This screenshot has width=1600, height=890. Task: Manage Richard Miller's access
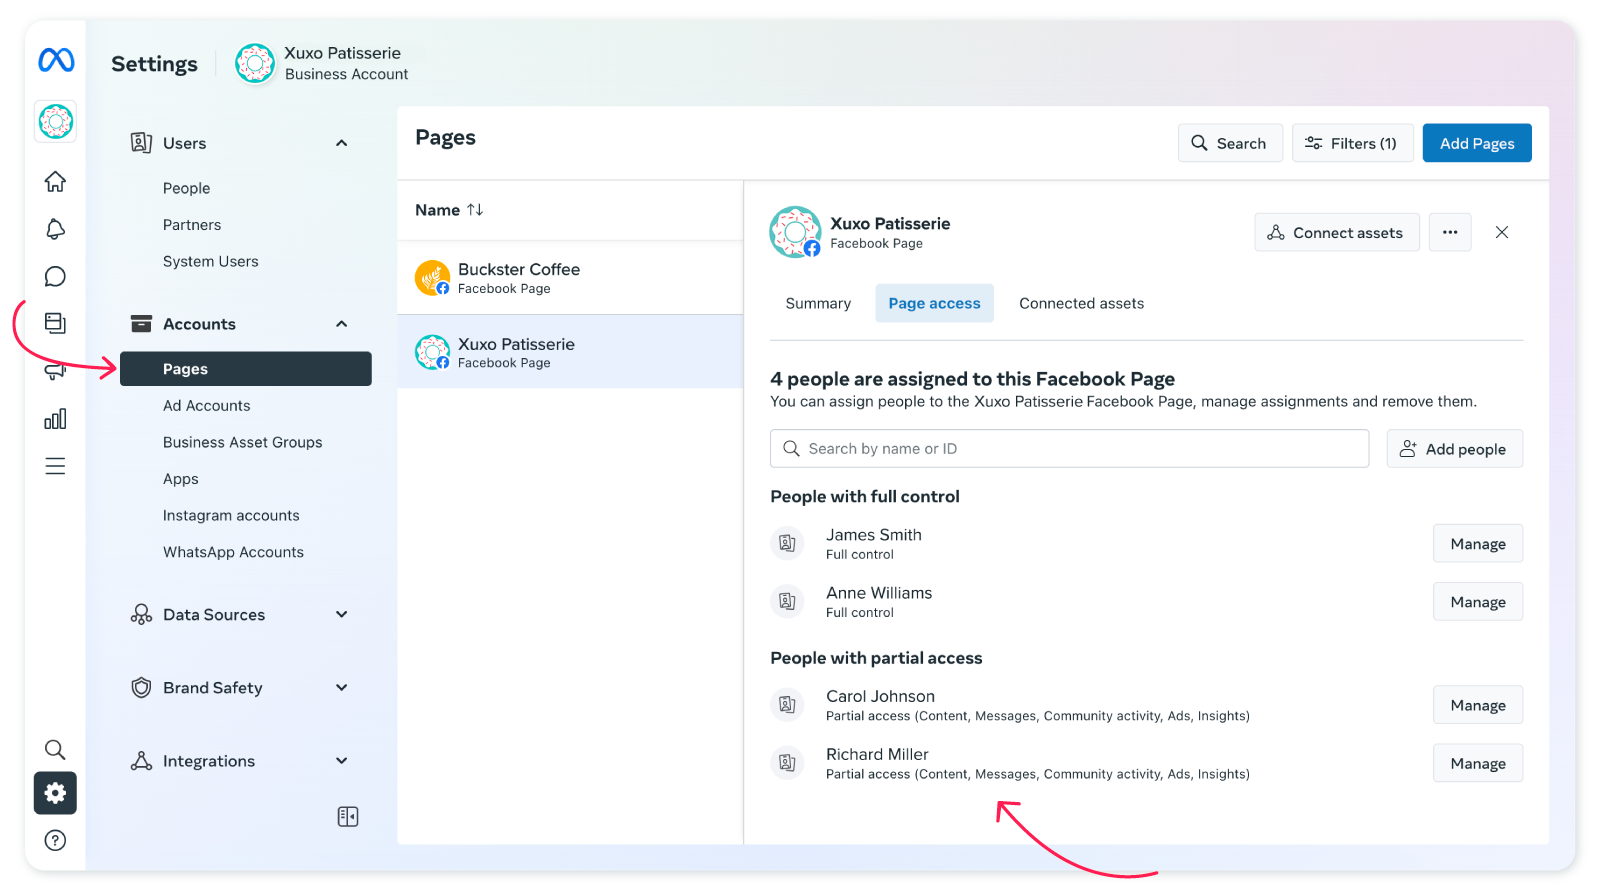pos(1478,763)
